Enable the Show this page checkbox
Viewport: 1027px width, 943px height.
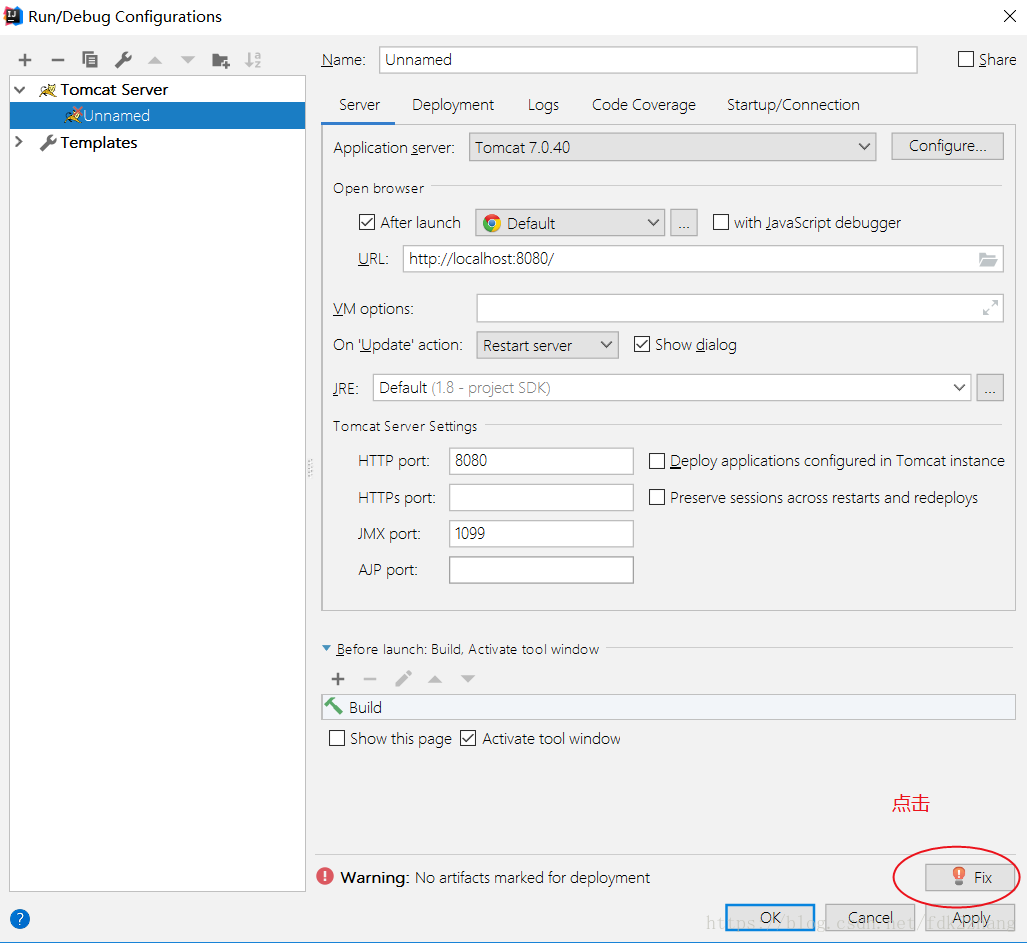pos(337,739)
